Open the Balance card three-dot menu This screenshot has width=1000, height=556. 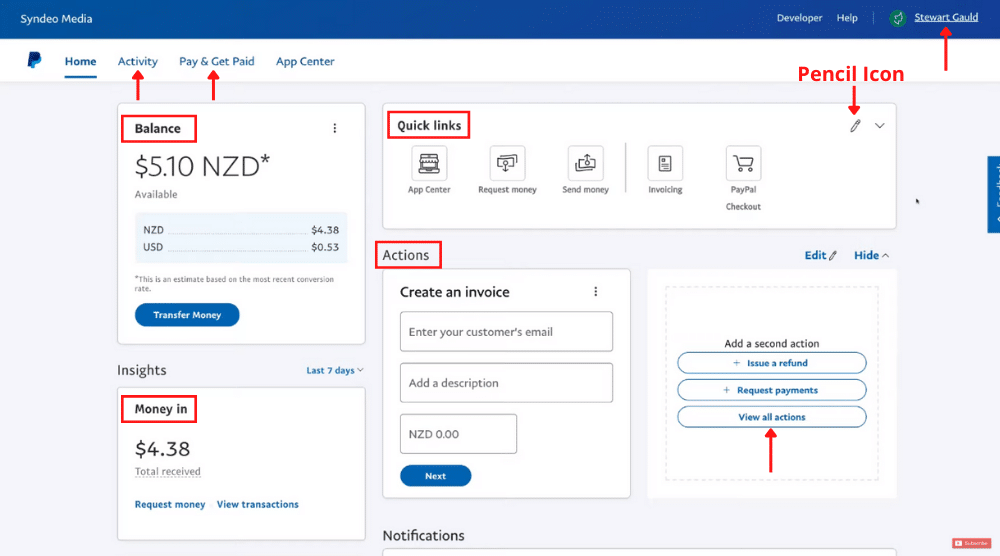click(x=335, y=128)
